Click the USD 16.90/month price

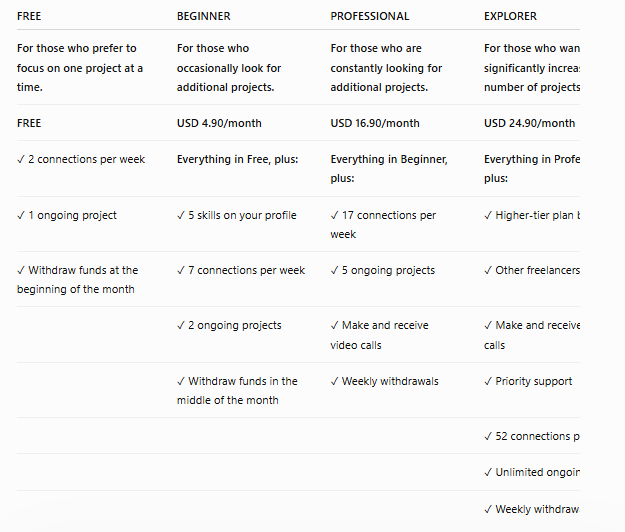tap(375, 123)
